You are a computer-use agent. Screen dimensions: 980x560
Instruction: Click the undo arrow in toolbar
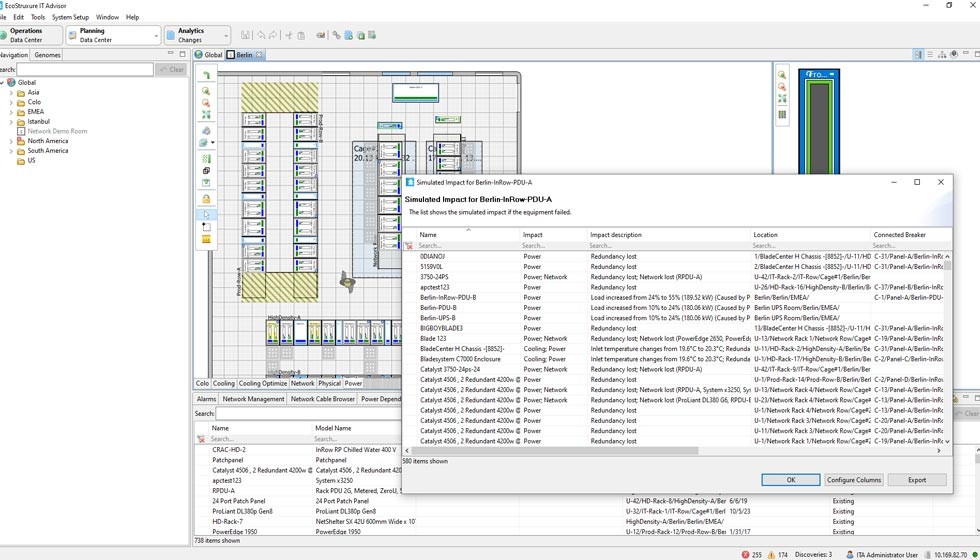[x=261, y=35]
